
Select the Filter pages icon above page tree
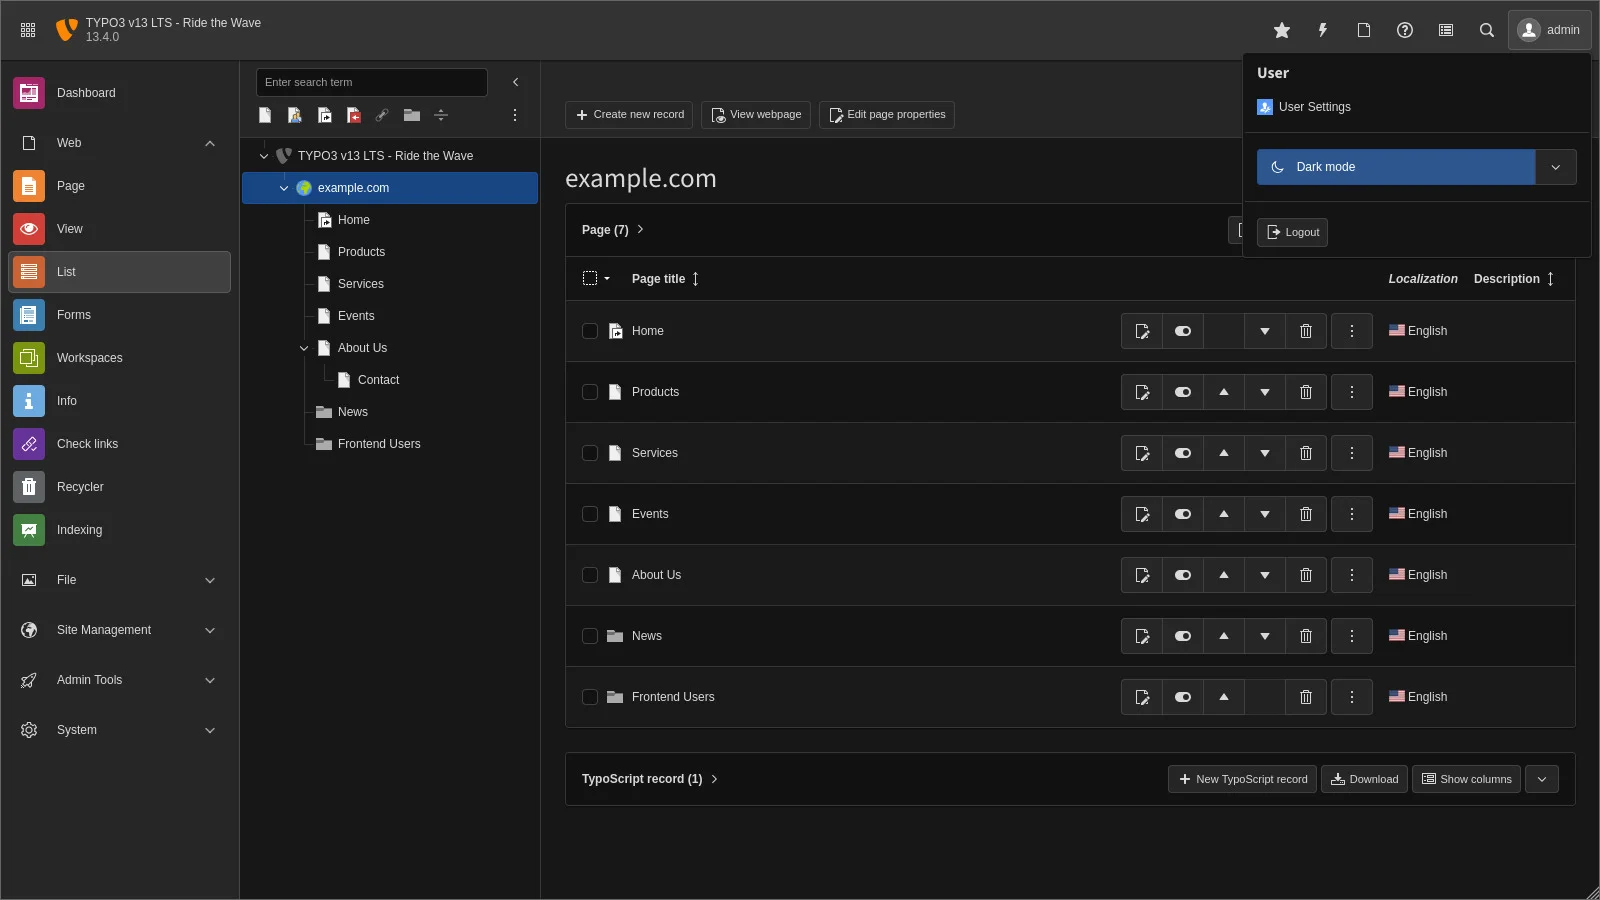[x=441, y=115]
